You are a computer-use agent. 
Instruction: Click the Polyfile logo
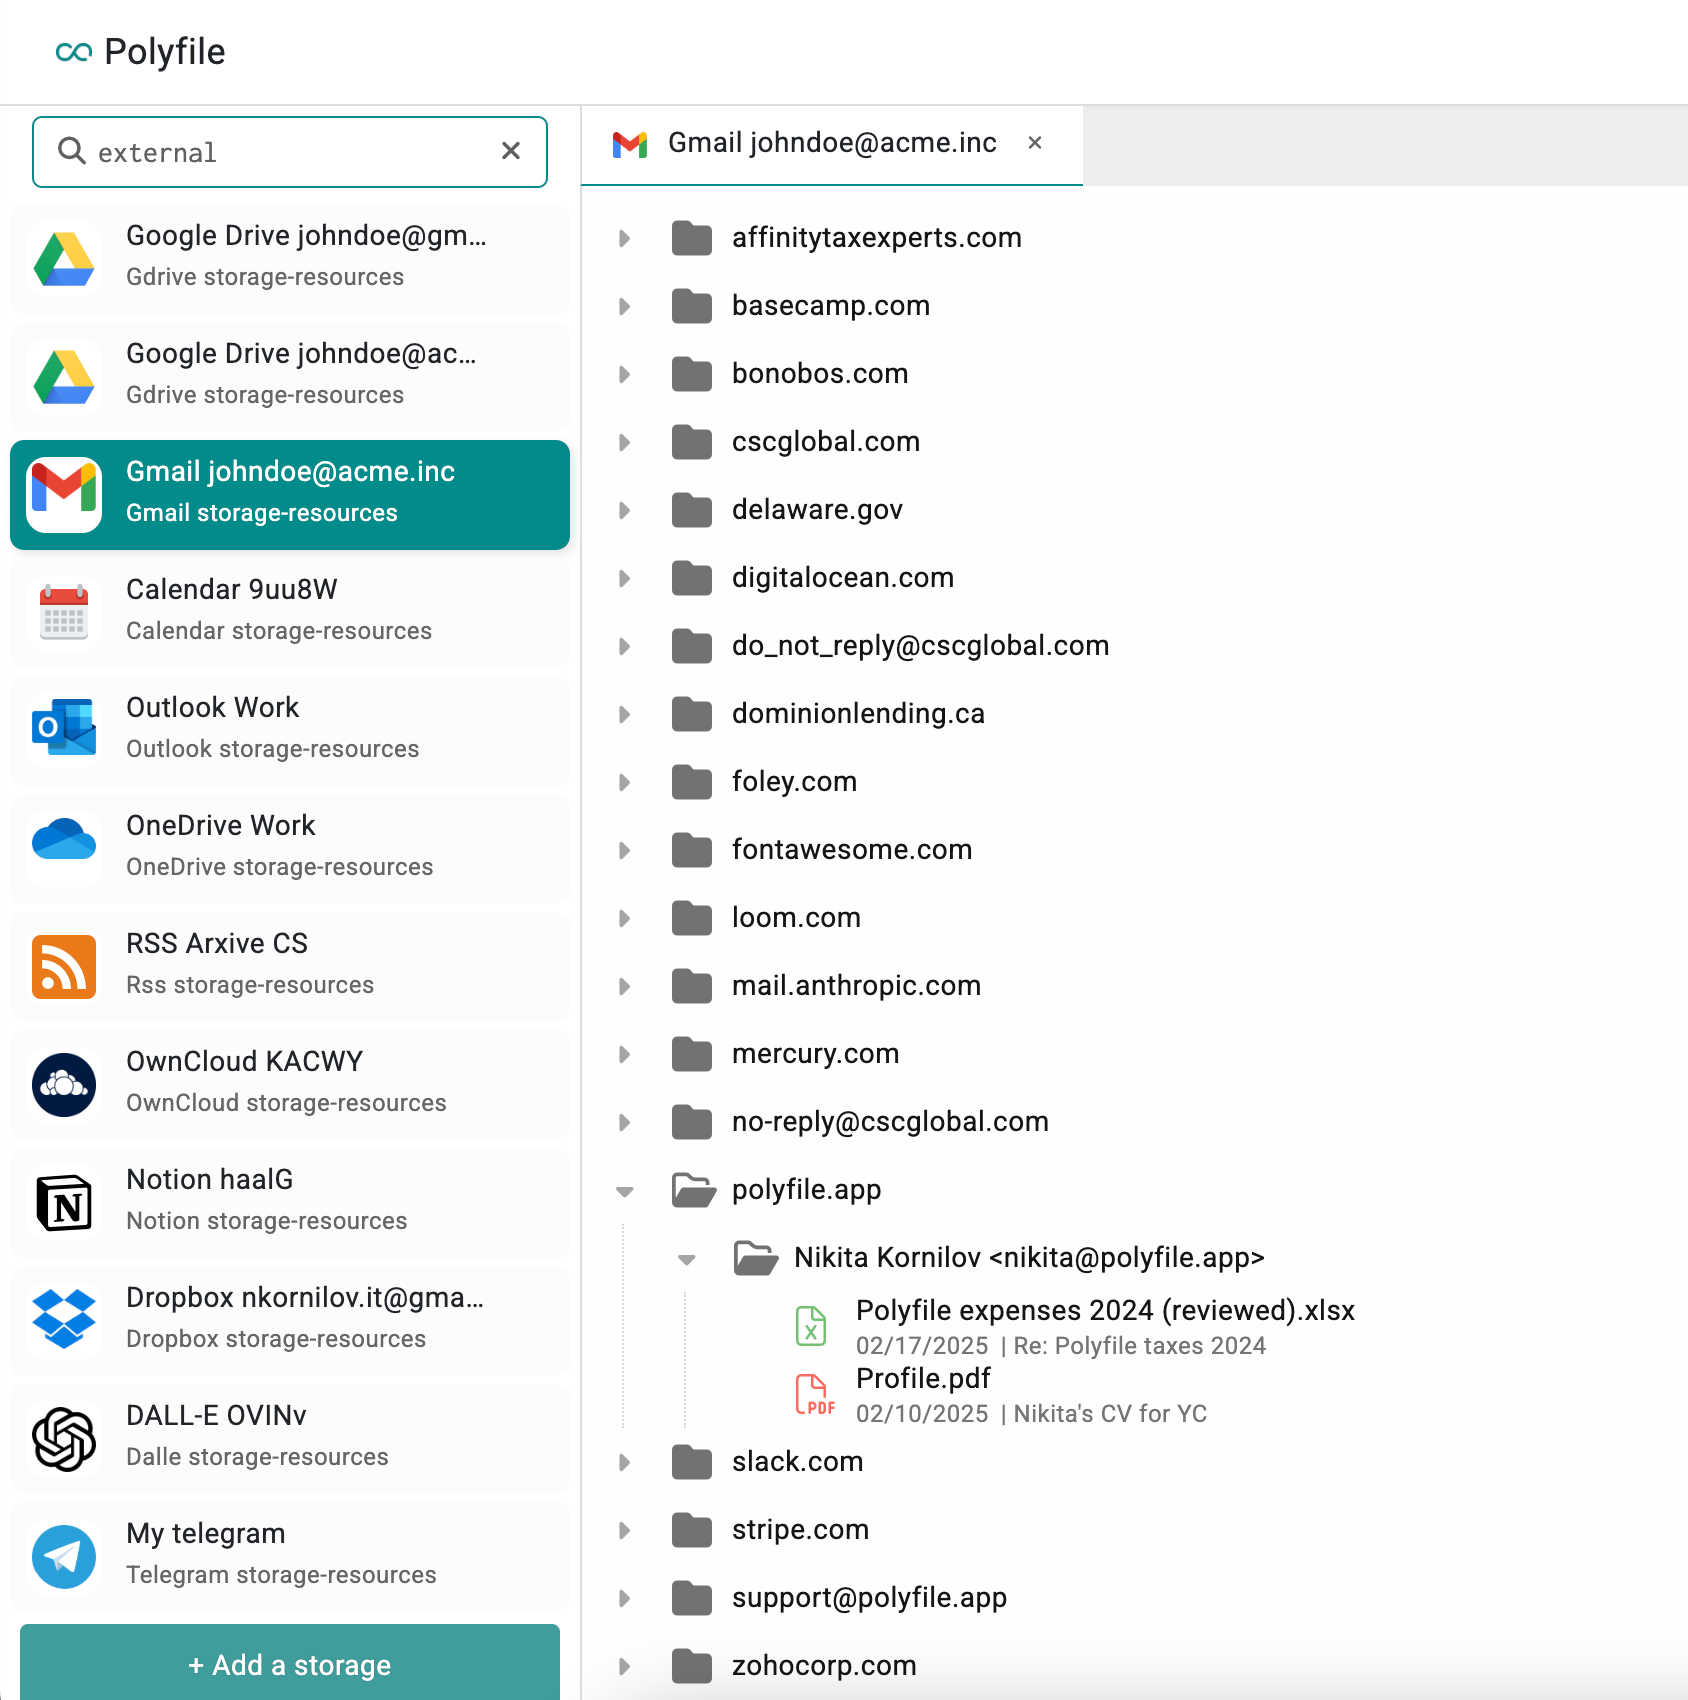[141, 51]
